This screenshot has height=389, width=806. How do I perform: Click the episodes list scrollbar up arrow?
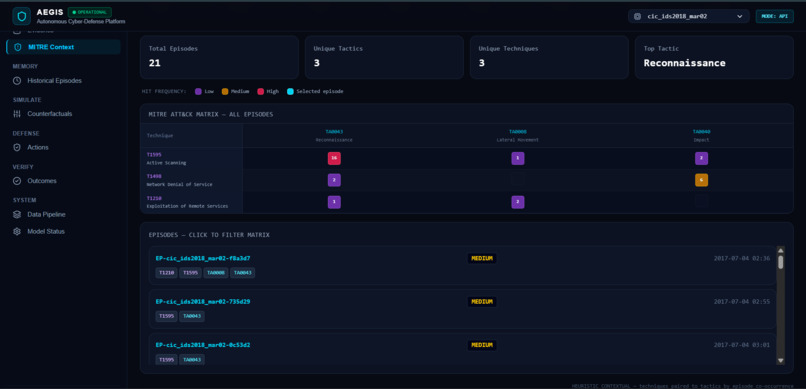pos(780,250)
